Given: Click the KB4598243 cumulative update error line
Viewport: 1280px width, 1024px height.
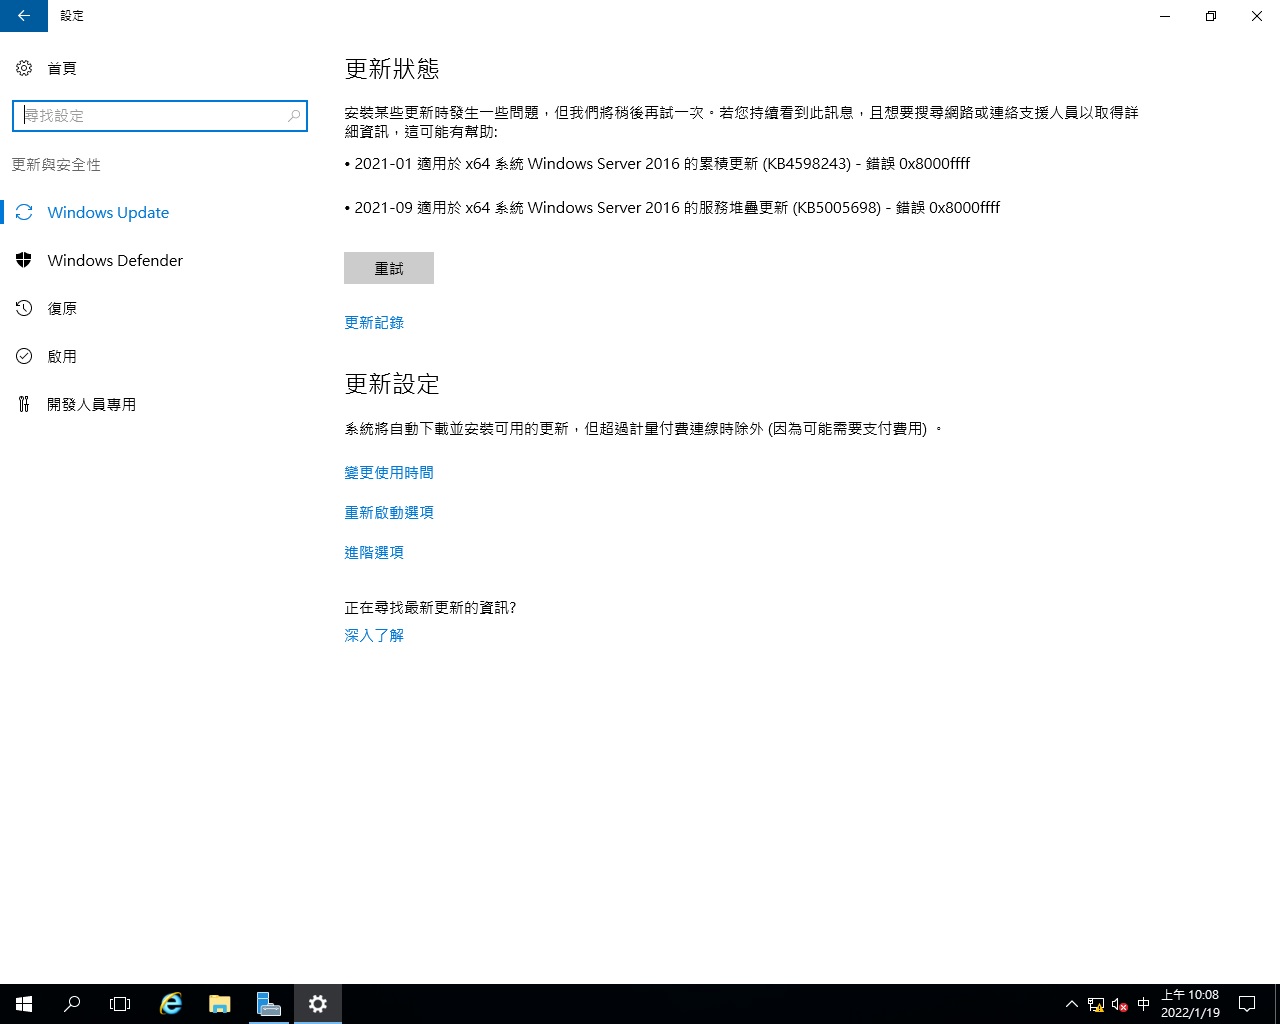Looking at the screenshot, I should tap(657, 164).
